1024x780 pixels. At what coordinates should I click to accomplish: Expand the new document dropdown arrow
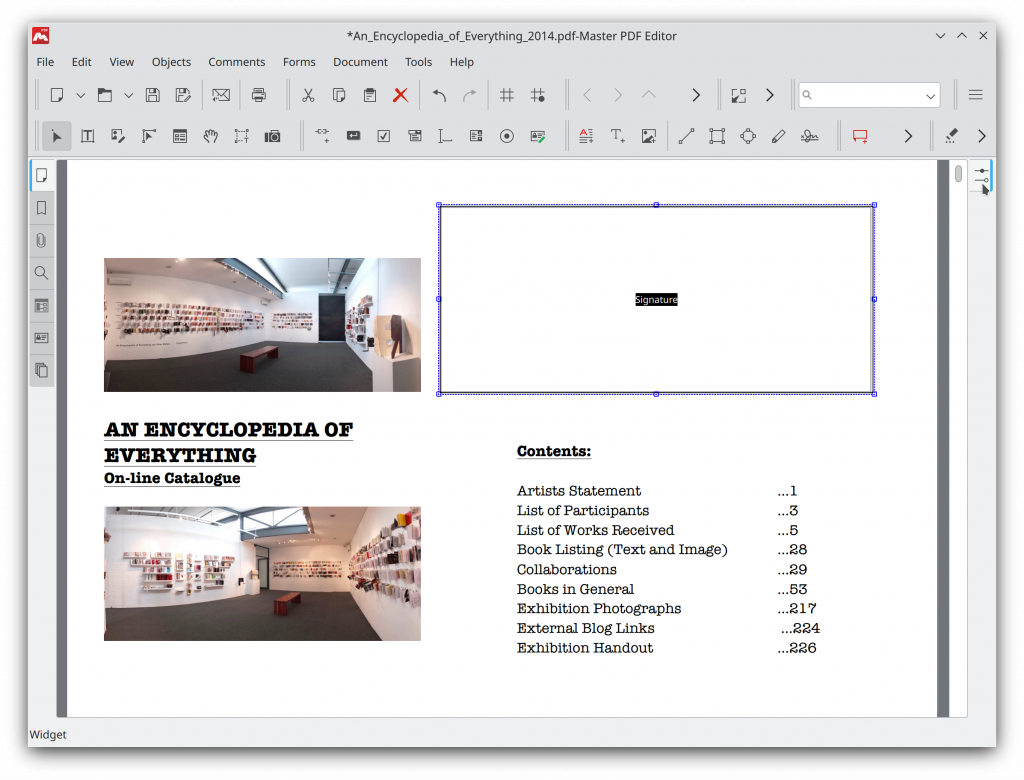(x=80, y=95)
